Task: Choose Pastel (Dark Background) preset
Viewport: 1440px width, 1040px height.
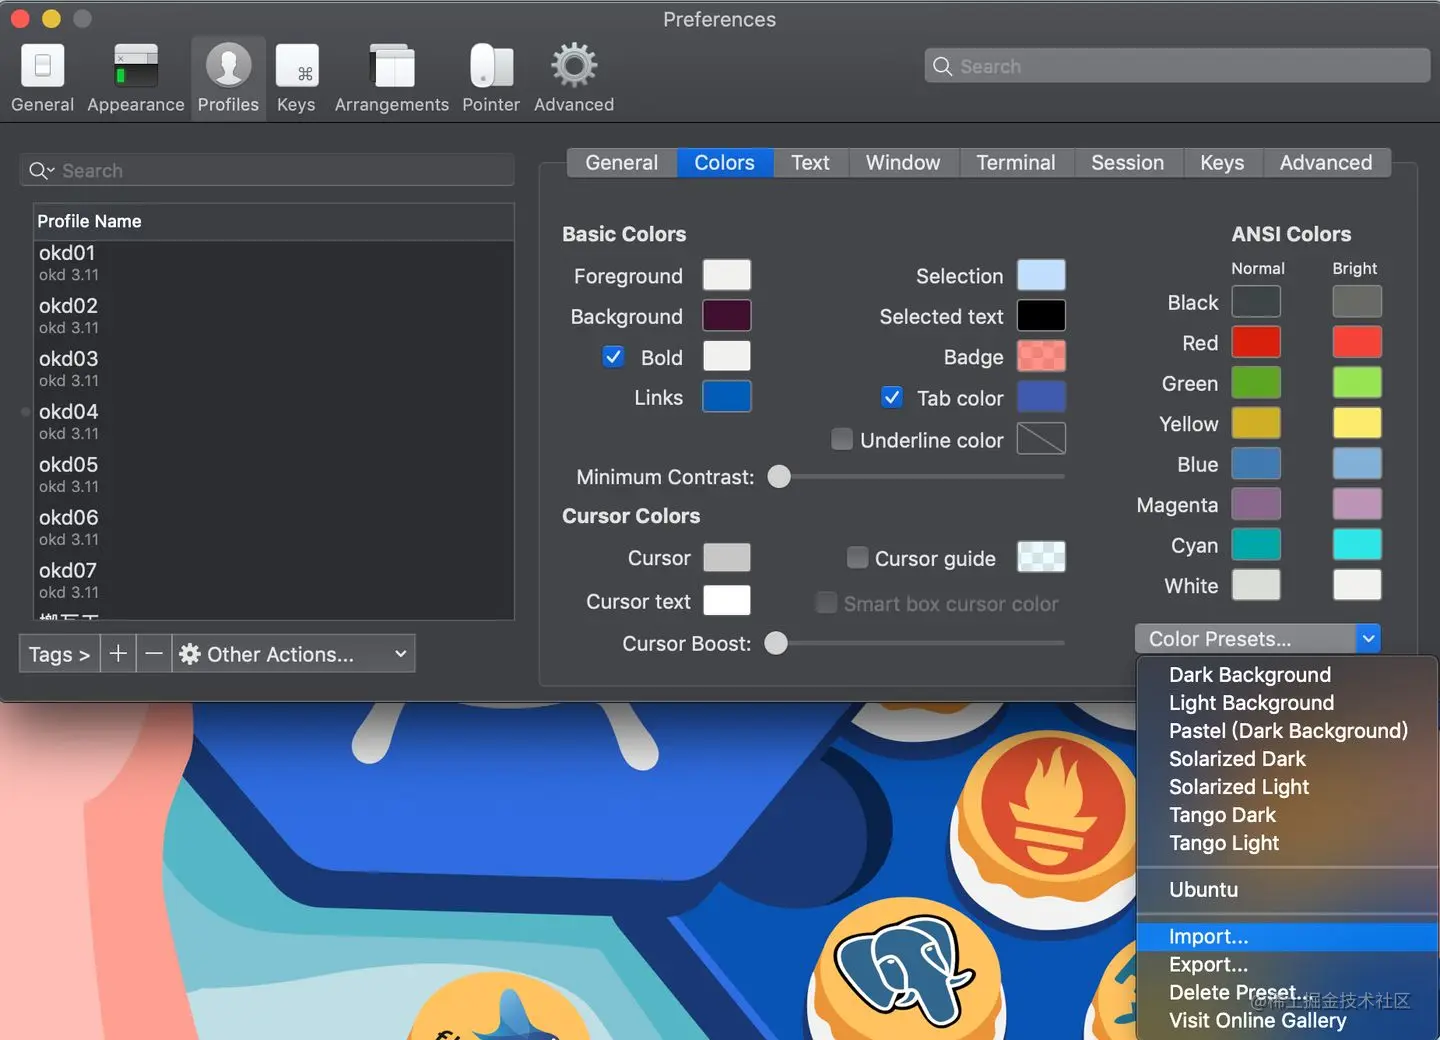Action: 1287,731
